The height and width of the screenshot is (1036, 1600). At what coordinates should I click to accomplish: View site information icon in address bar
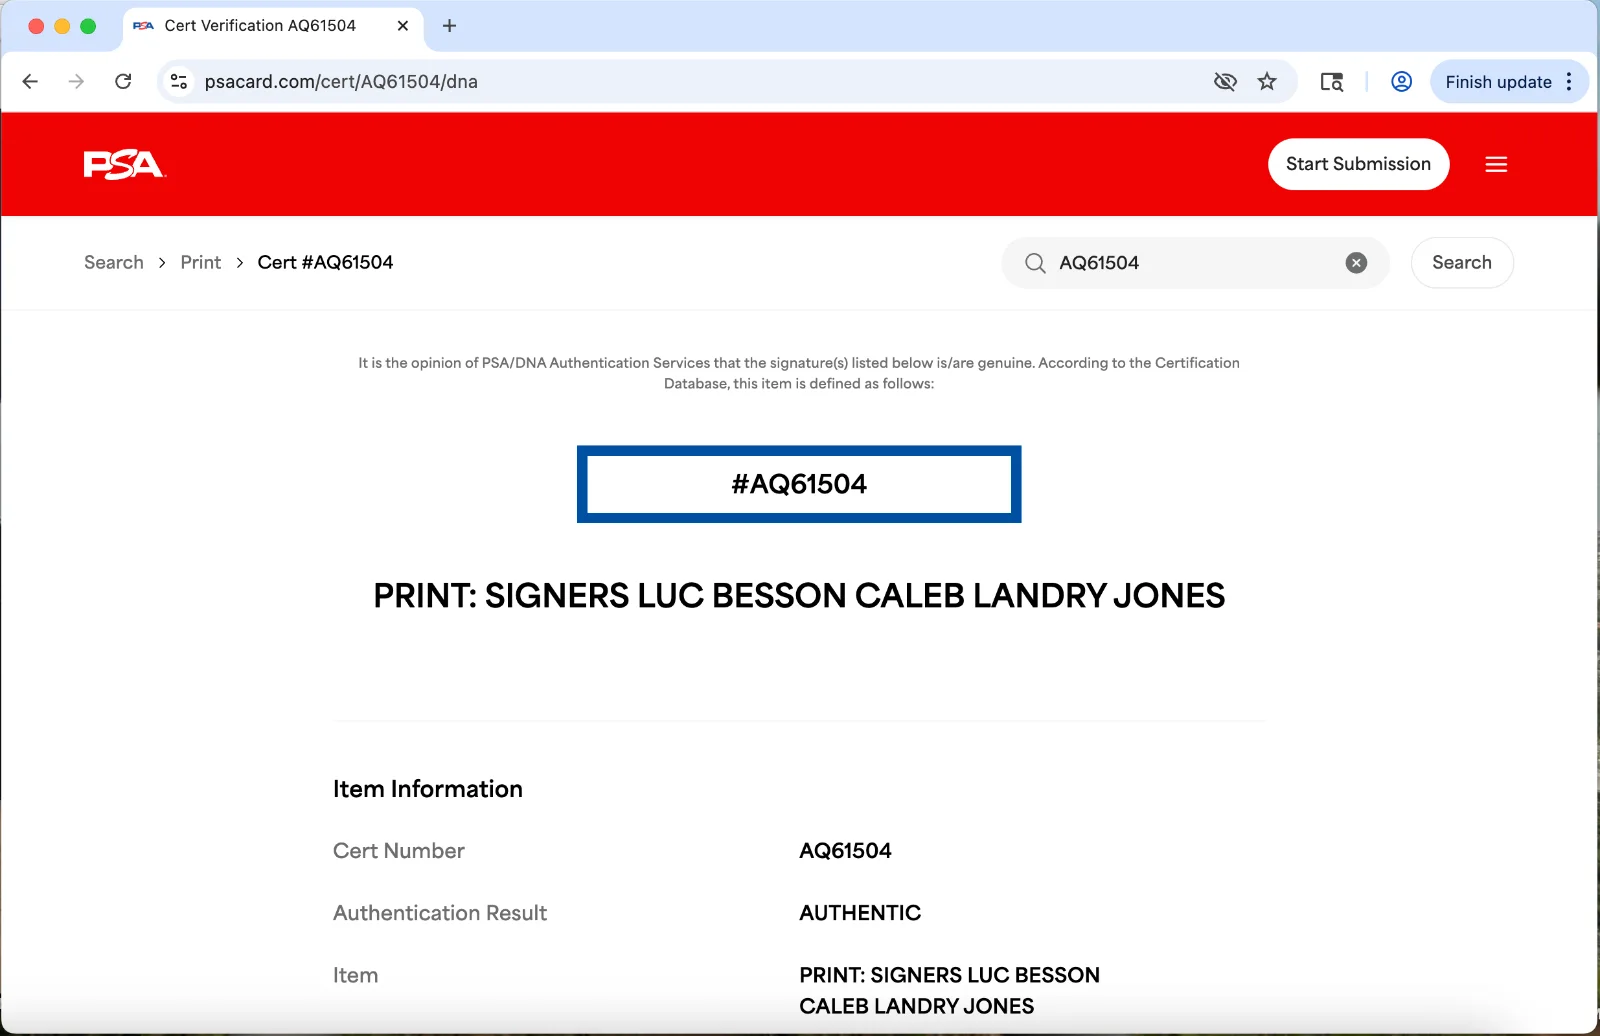pyautogui.click(x=179, y=82)
